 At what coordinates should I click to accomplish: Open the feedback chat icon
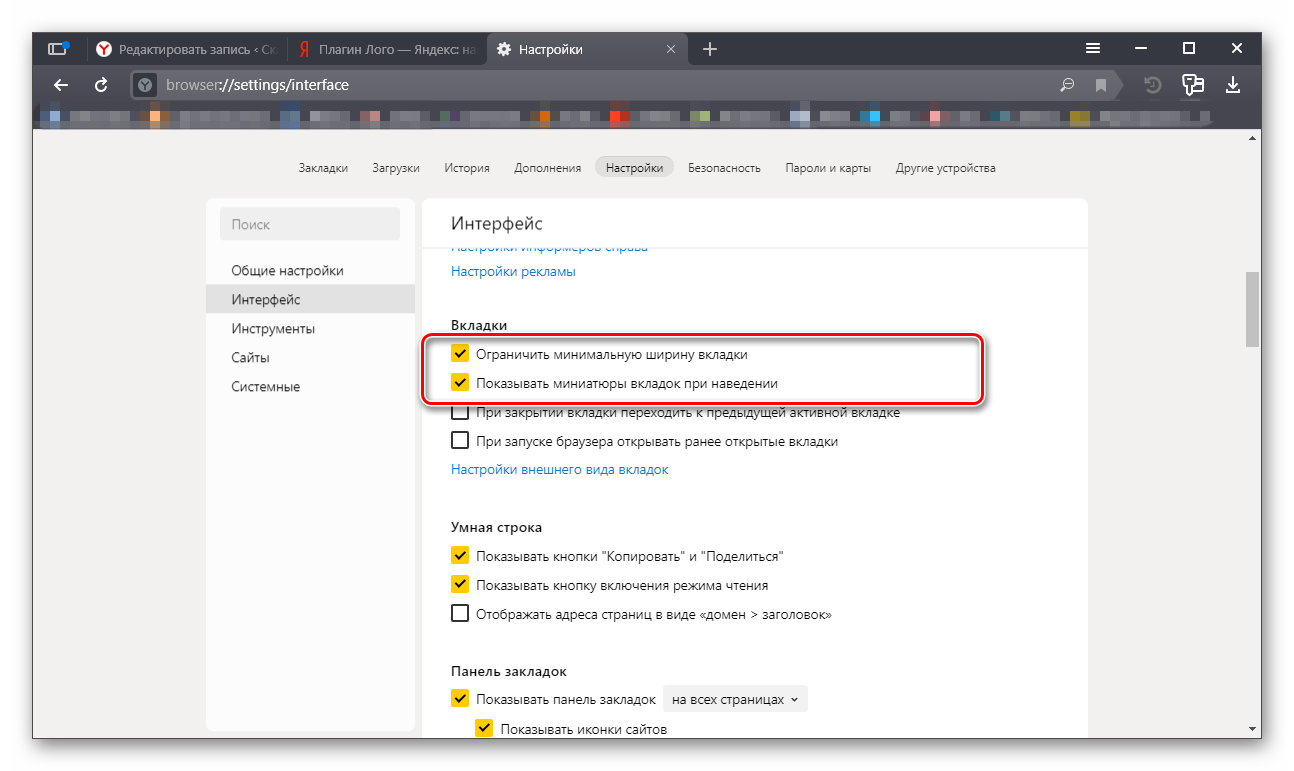pos(1192,86)
